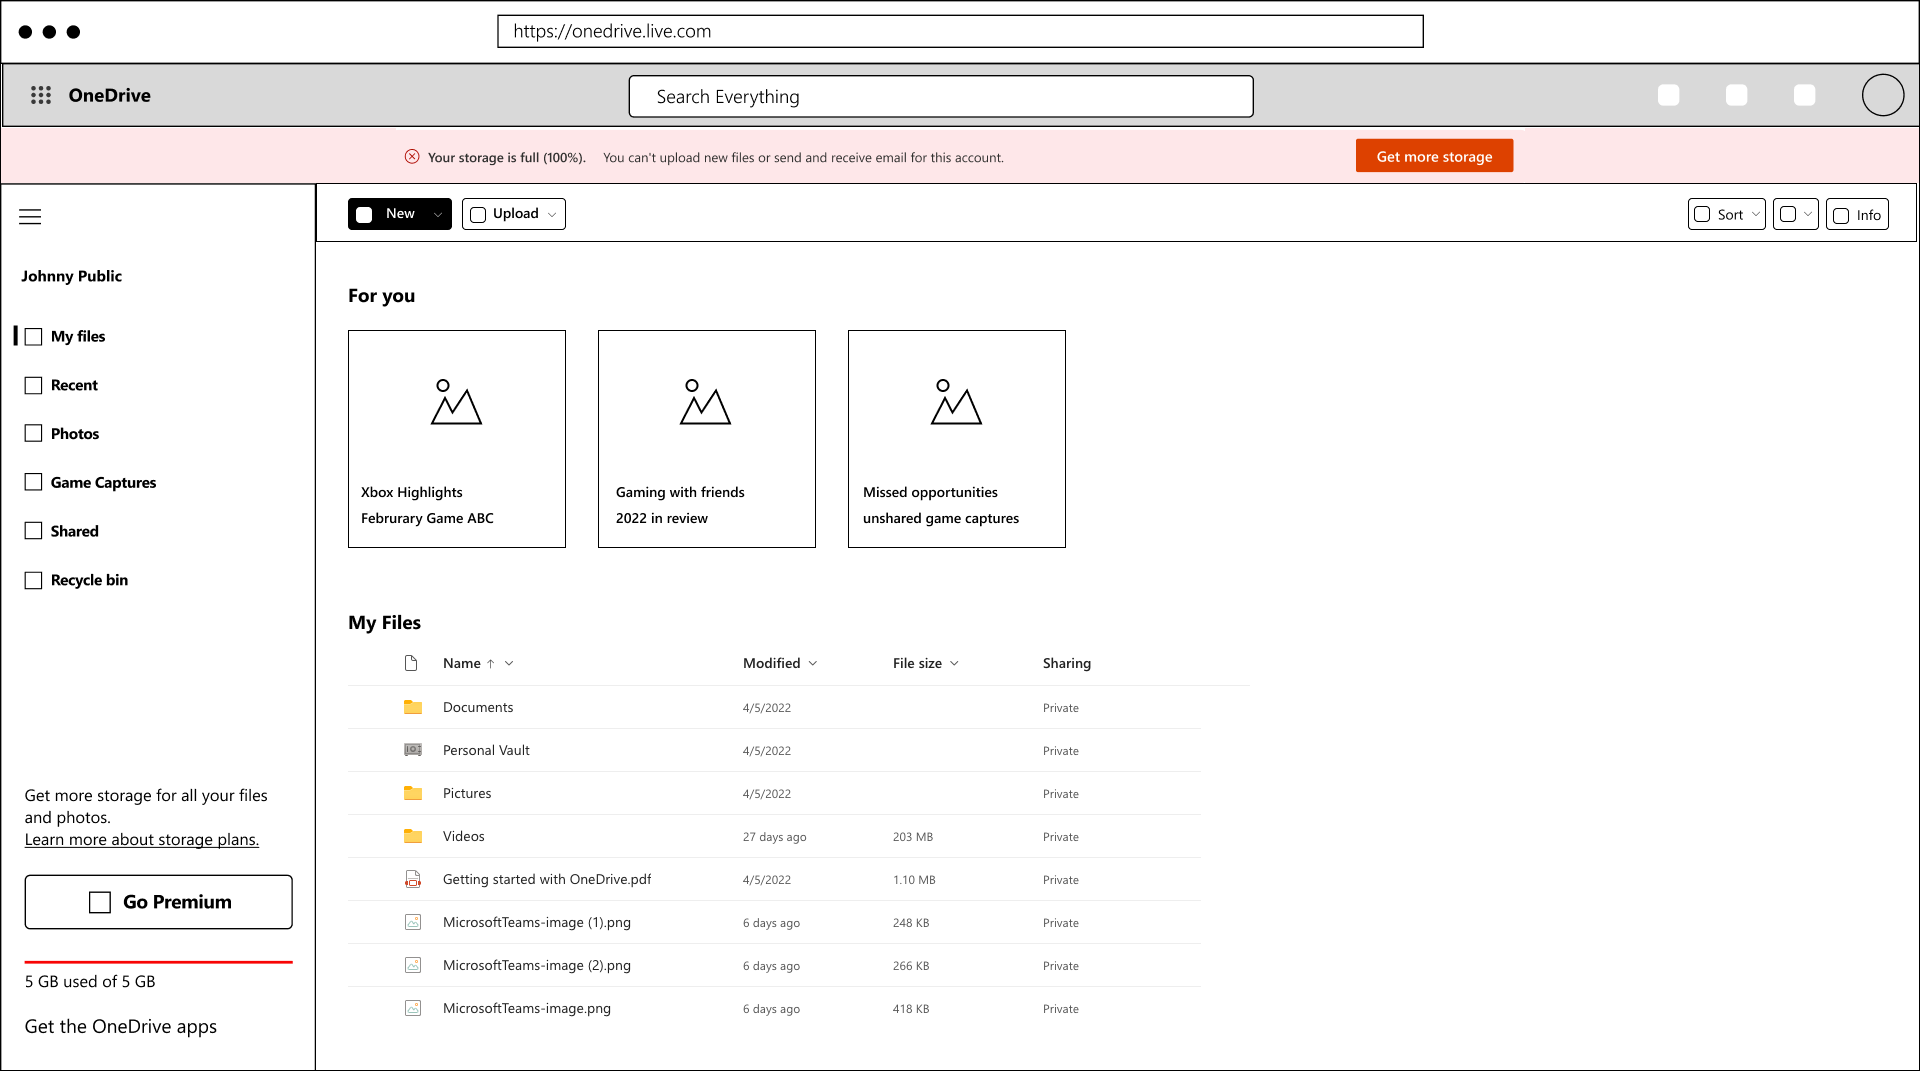The height and width of the screenshot is (1071, 1920).
Task: Click the middle white header icon
Action: 1737,95
